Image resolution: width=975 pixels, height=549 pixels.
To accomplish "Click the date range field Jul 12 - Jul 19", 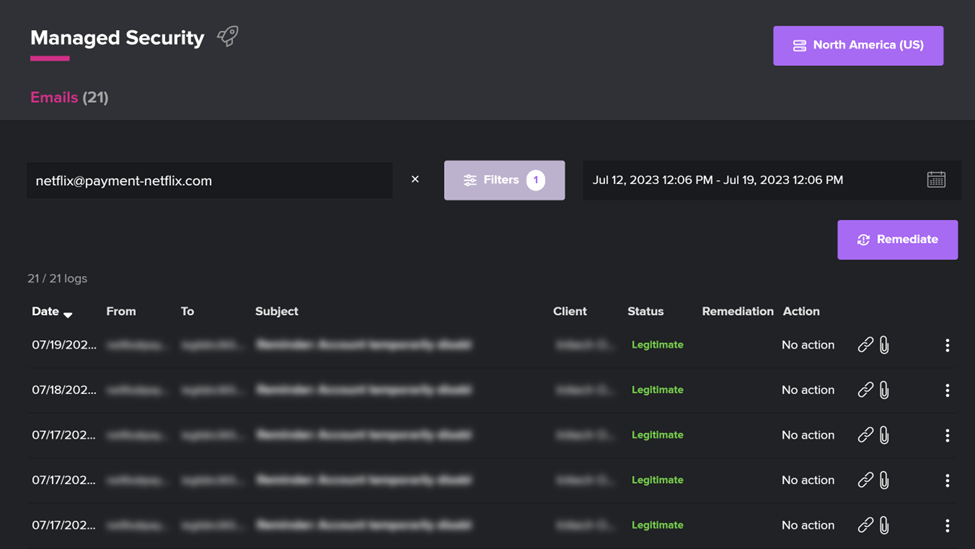I will click(x=772, y=180).
